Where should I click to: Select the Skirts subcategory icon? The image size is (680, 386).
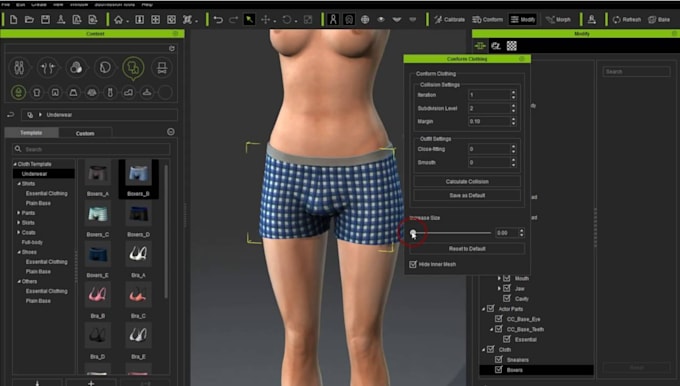(73, 92)
